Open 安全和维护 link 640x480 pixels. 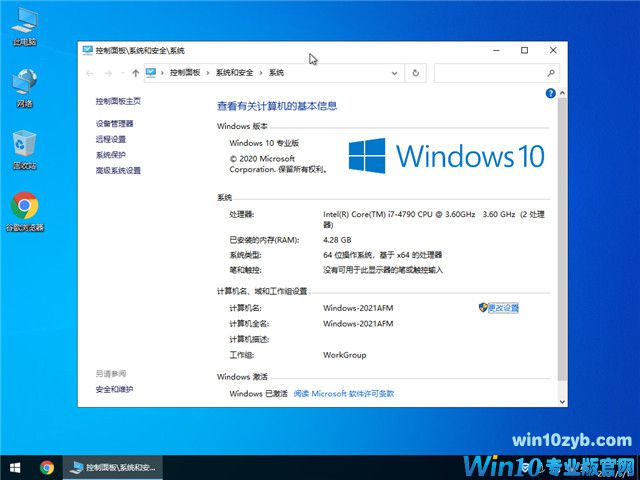click(115, 389)
